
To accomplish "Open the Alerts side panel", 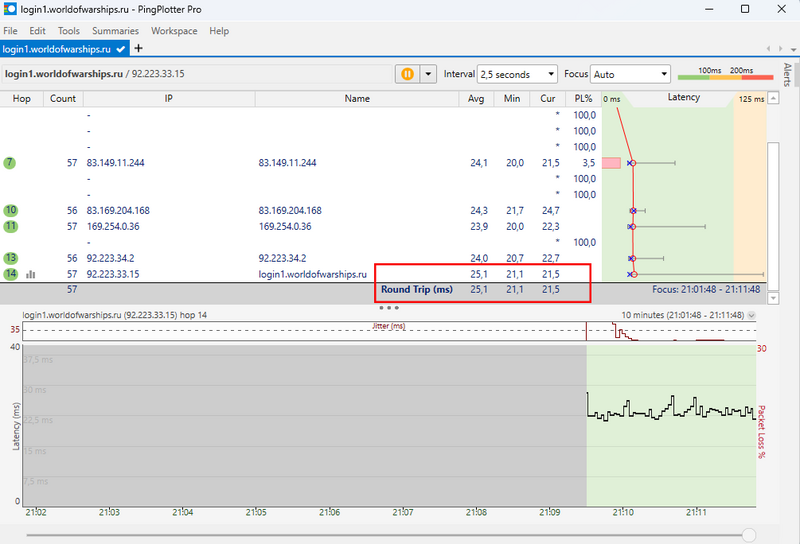I will (x=787, y=75).
